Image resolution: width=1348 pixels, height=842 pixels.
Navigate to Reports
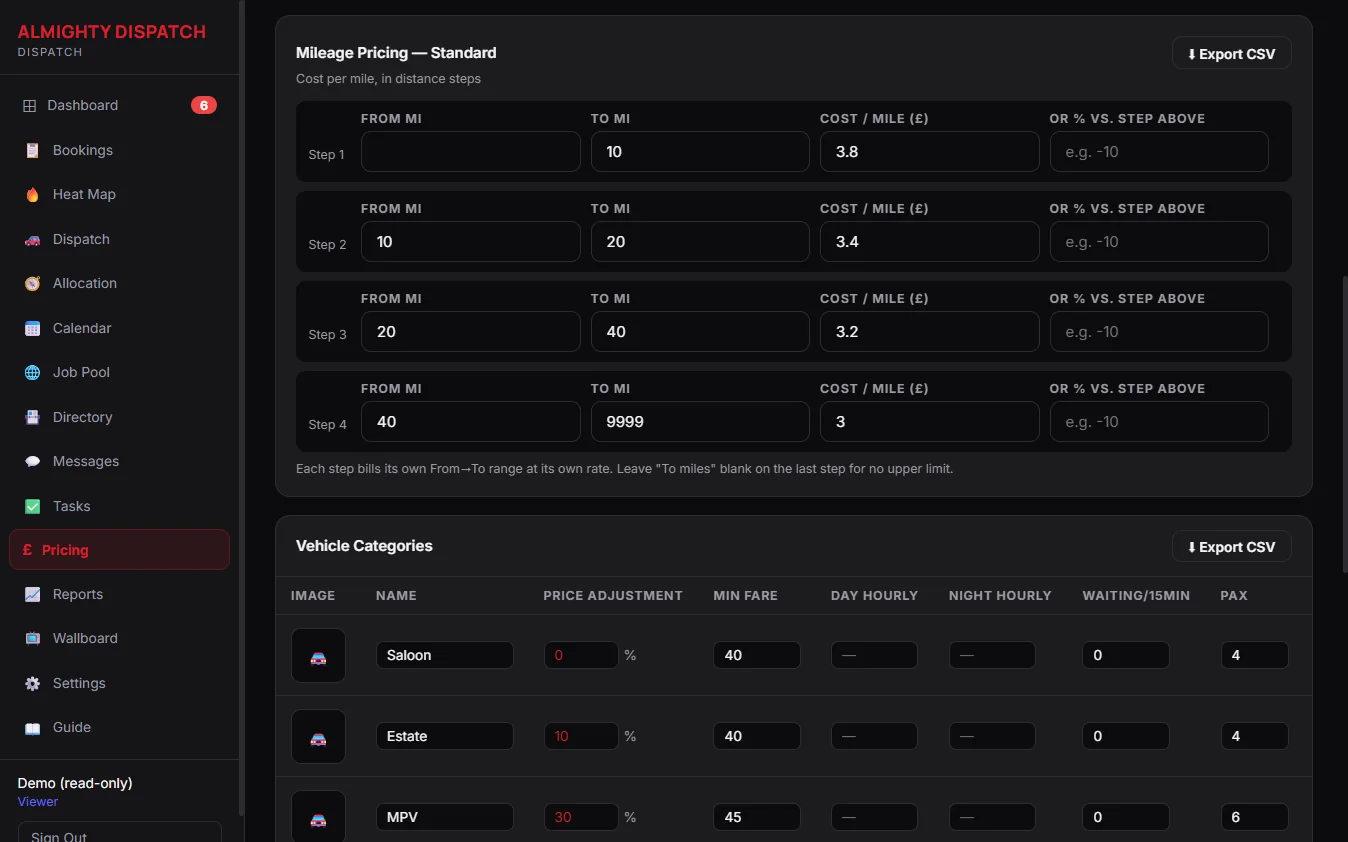[x=119, y=594]
